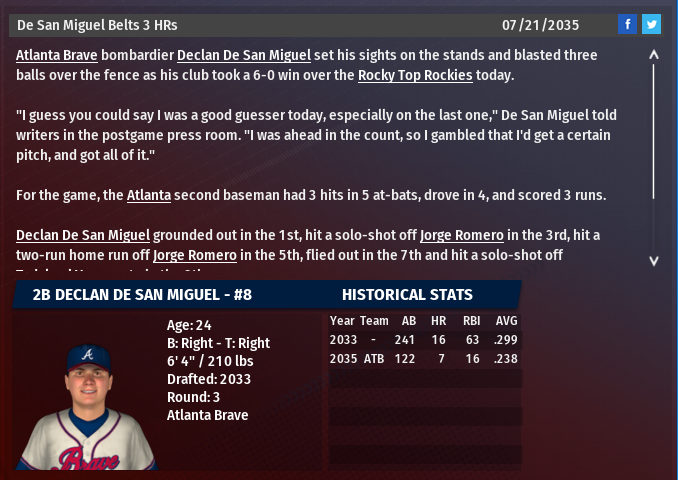Share article via the Twitter icon
Screen dimensions: 678x480
[x=651, y=24]
